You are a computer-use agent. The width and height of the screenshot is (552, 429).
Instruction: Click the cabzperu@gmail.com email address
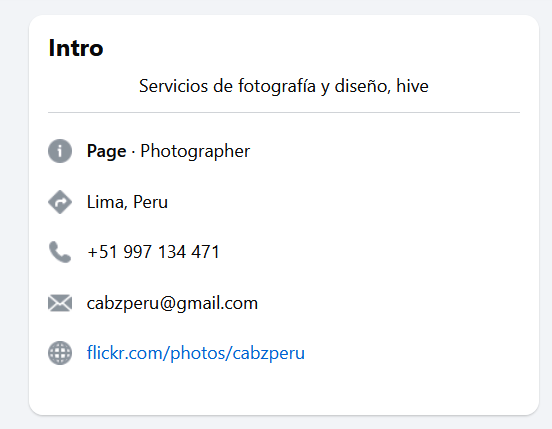pos(172,303)
